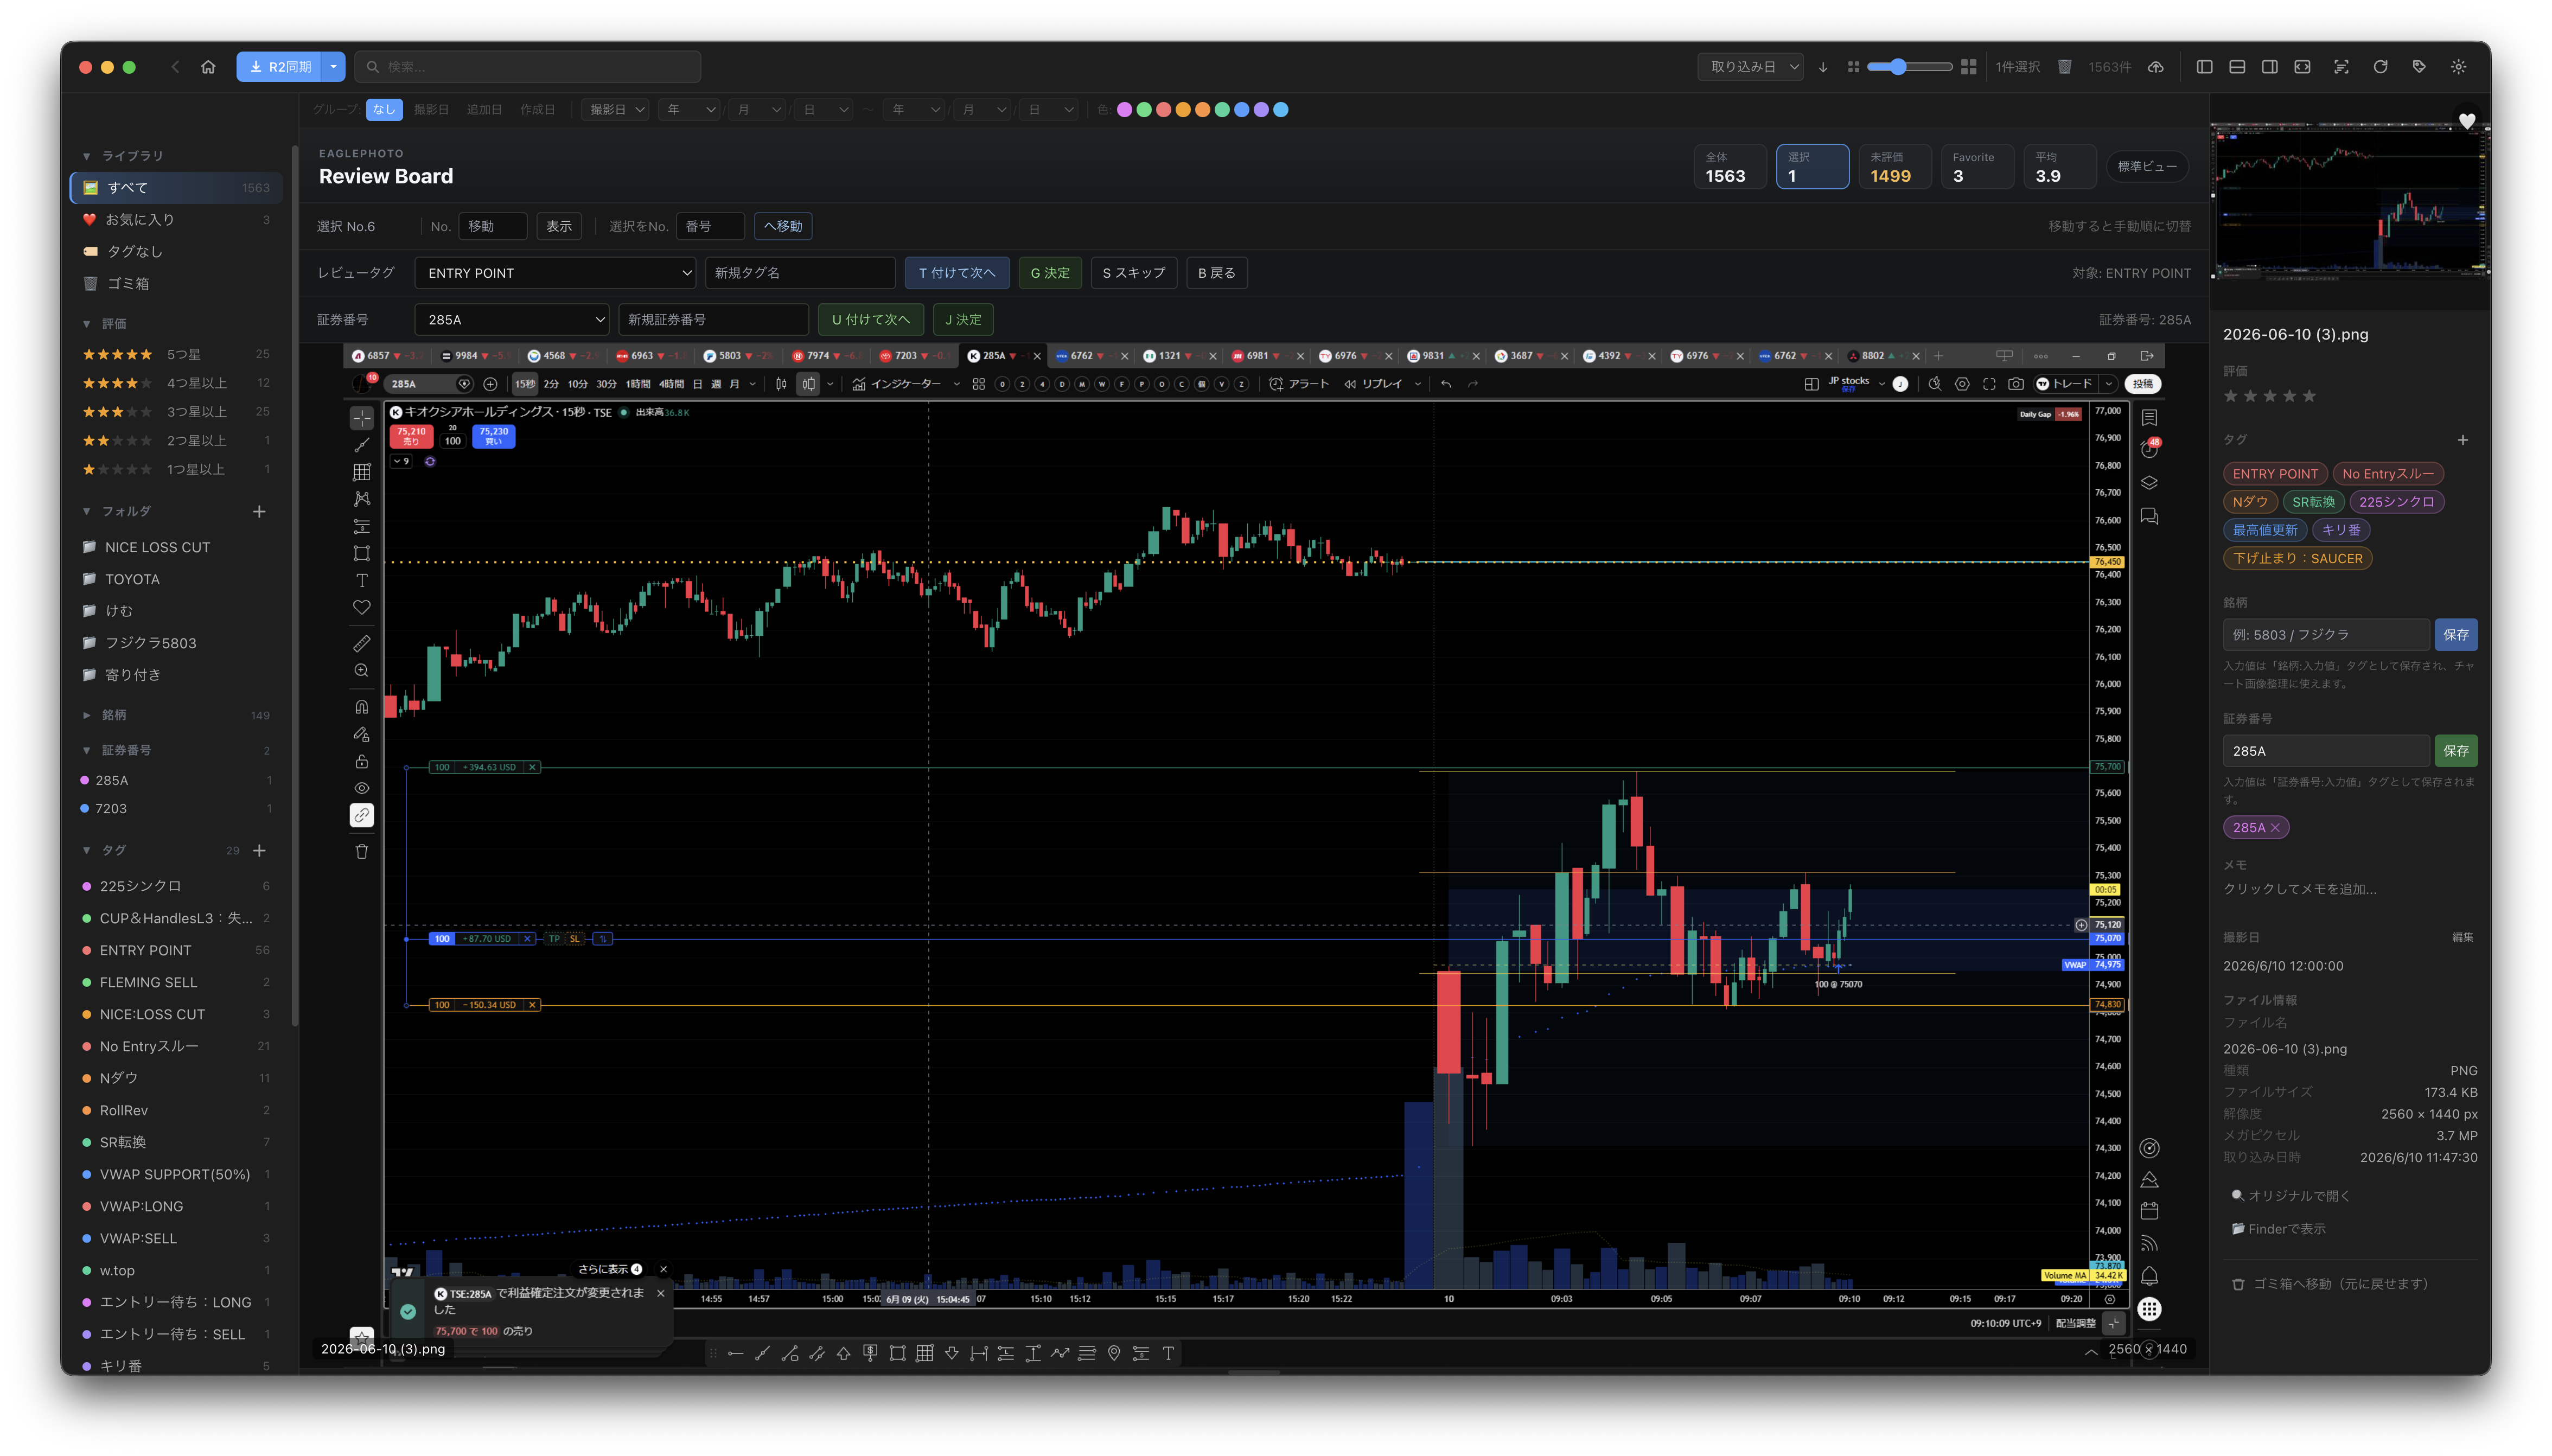The height and width of the screenshot is (1456, 2552).
Task: Select the 未評価 1499 stat card
Action: (1895, 167)
